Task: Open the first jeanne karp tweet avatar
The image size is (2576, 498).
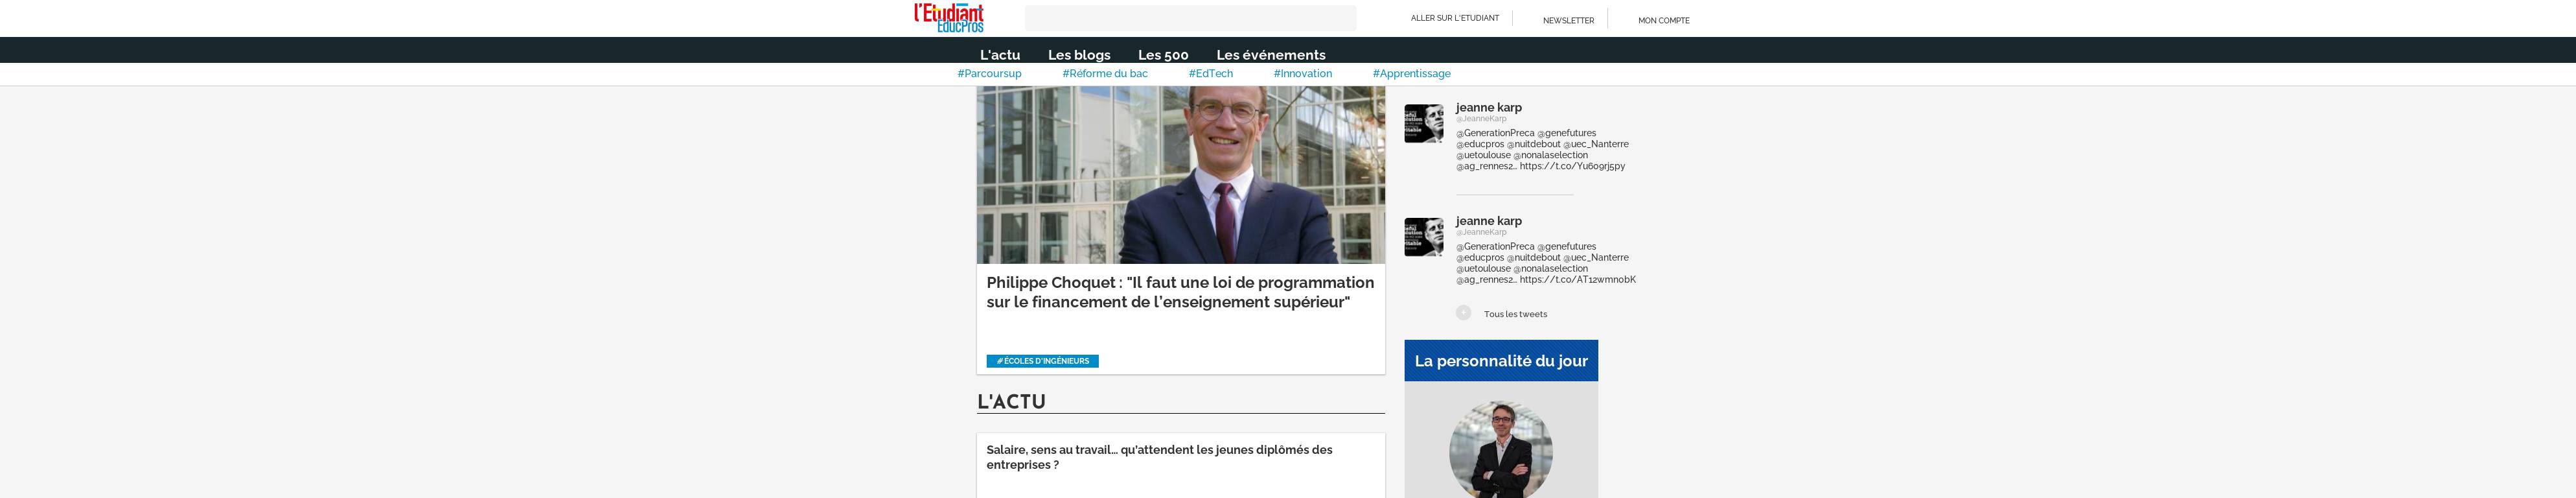Action: [1423, 124]
